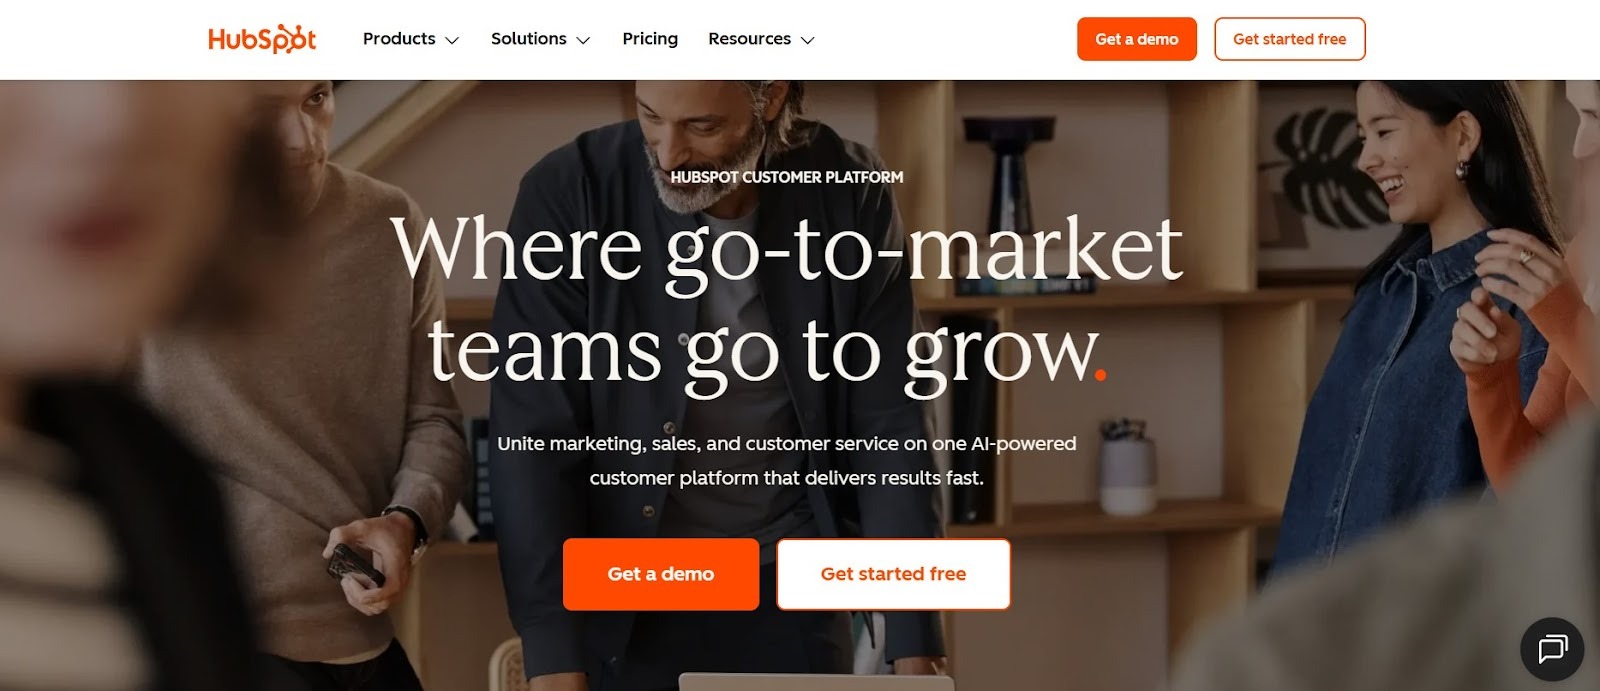Click the HubSpot logo in the header
1600x691 pixels.
coord(262,39)
